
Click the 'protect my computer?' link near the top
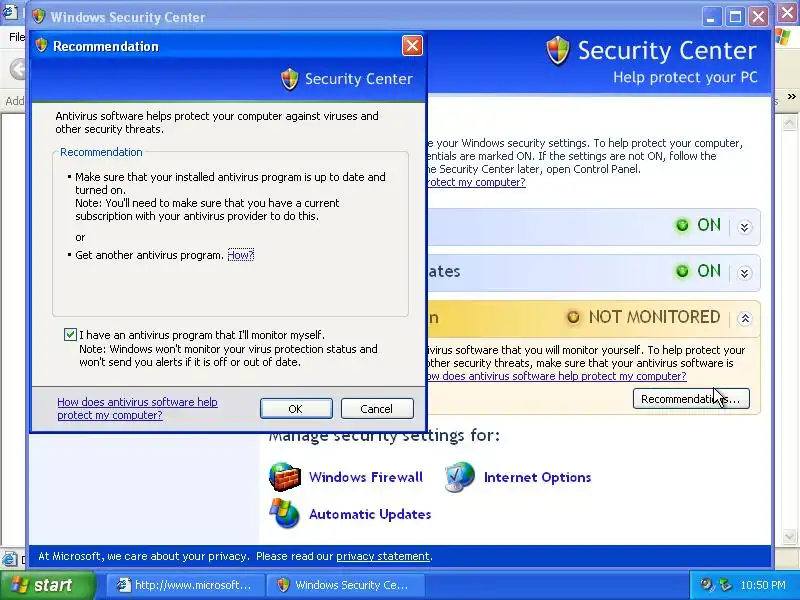(x=476, y=182)
